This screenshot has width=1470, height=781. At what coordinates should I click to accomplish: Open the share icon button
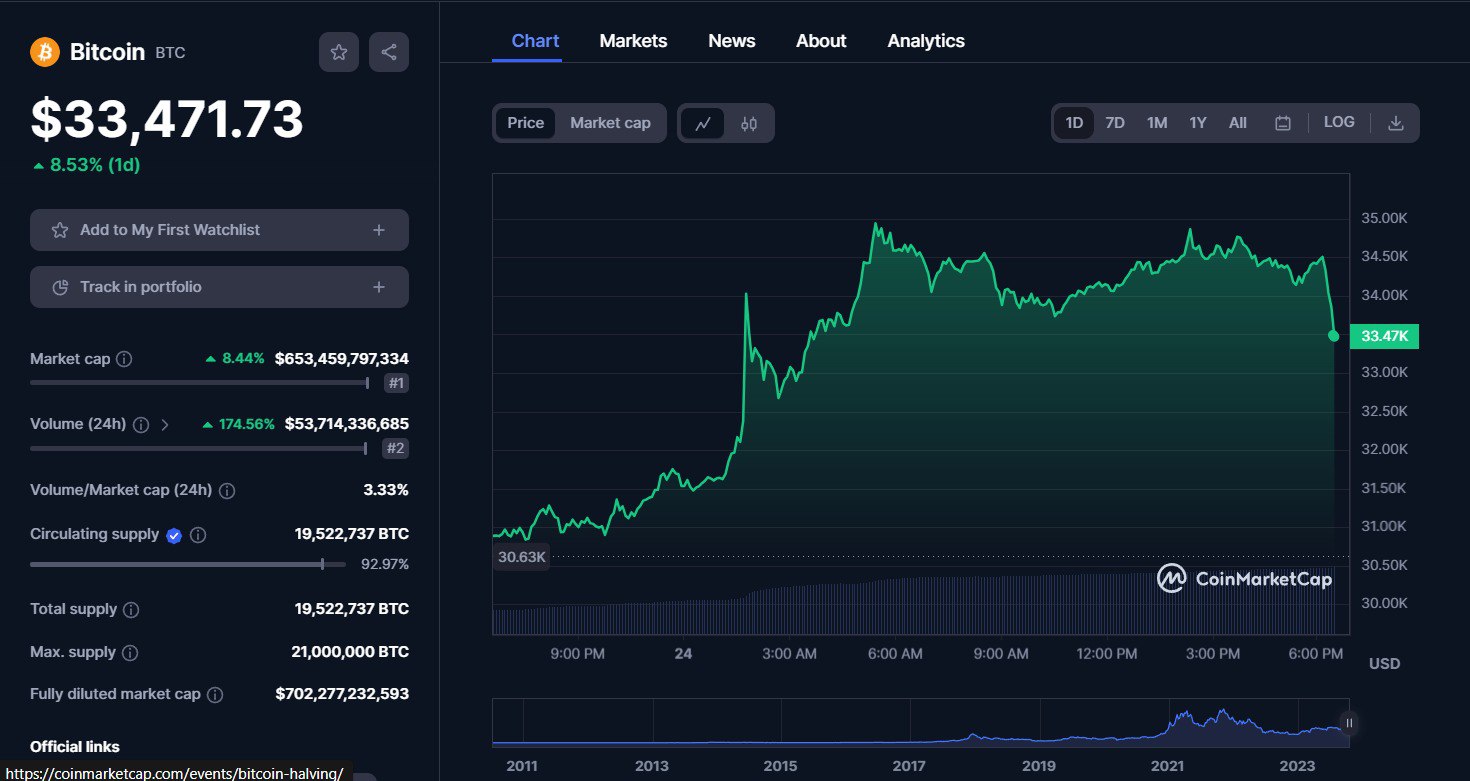click(389, 52)
